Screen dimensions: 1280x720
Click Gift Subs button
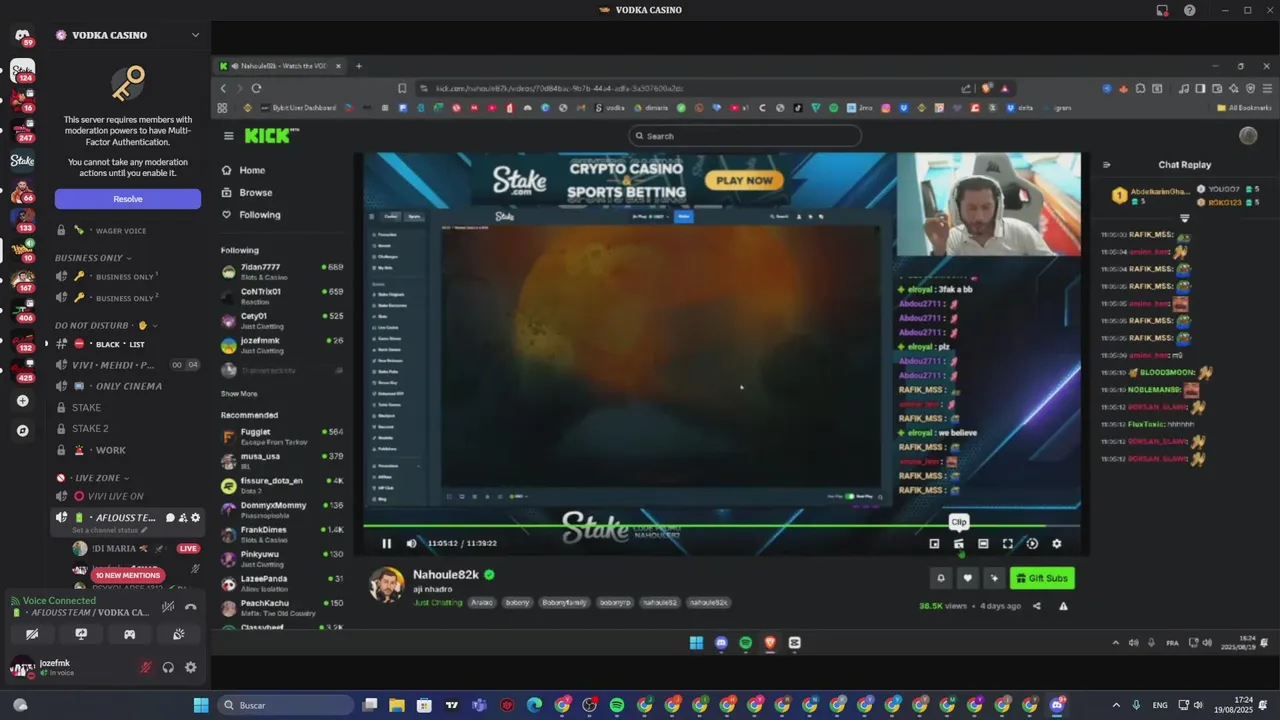(1042, 578)
